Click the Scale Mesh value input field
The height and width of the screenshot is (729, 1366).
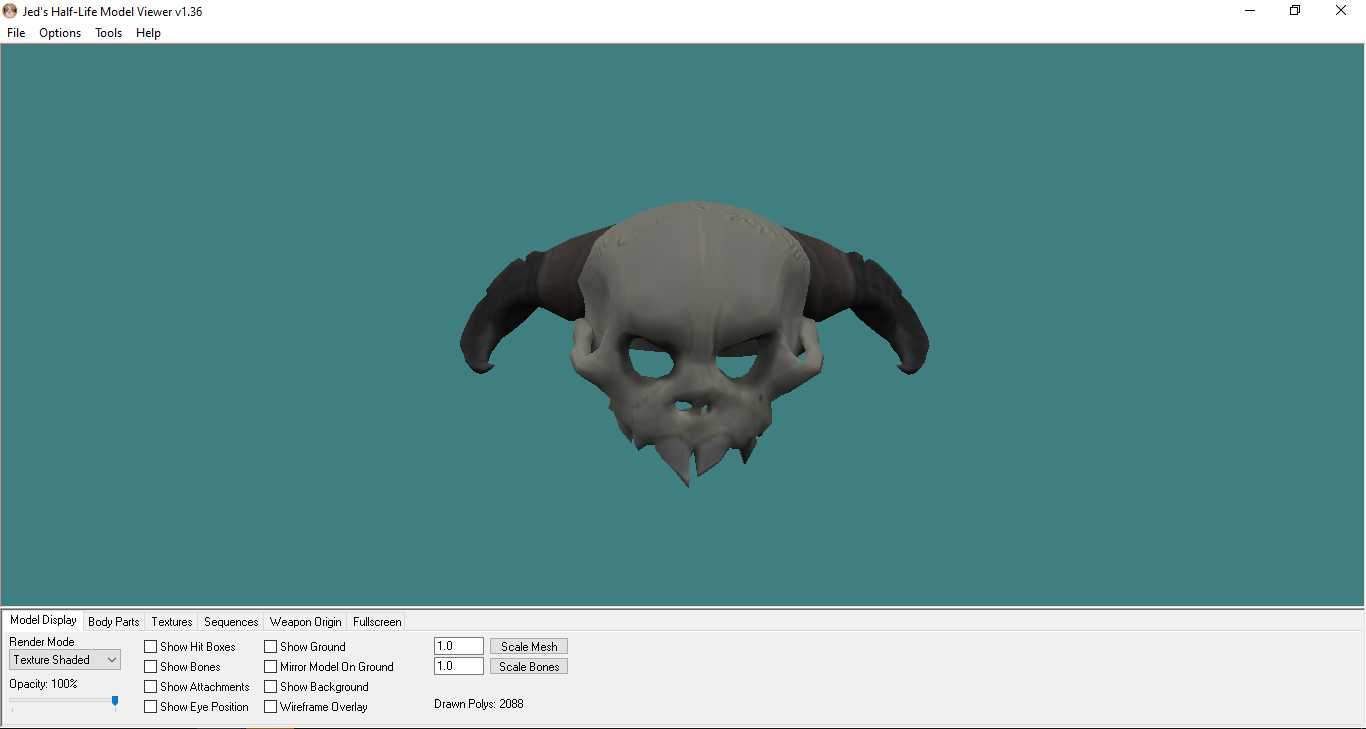(459, 646)
